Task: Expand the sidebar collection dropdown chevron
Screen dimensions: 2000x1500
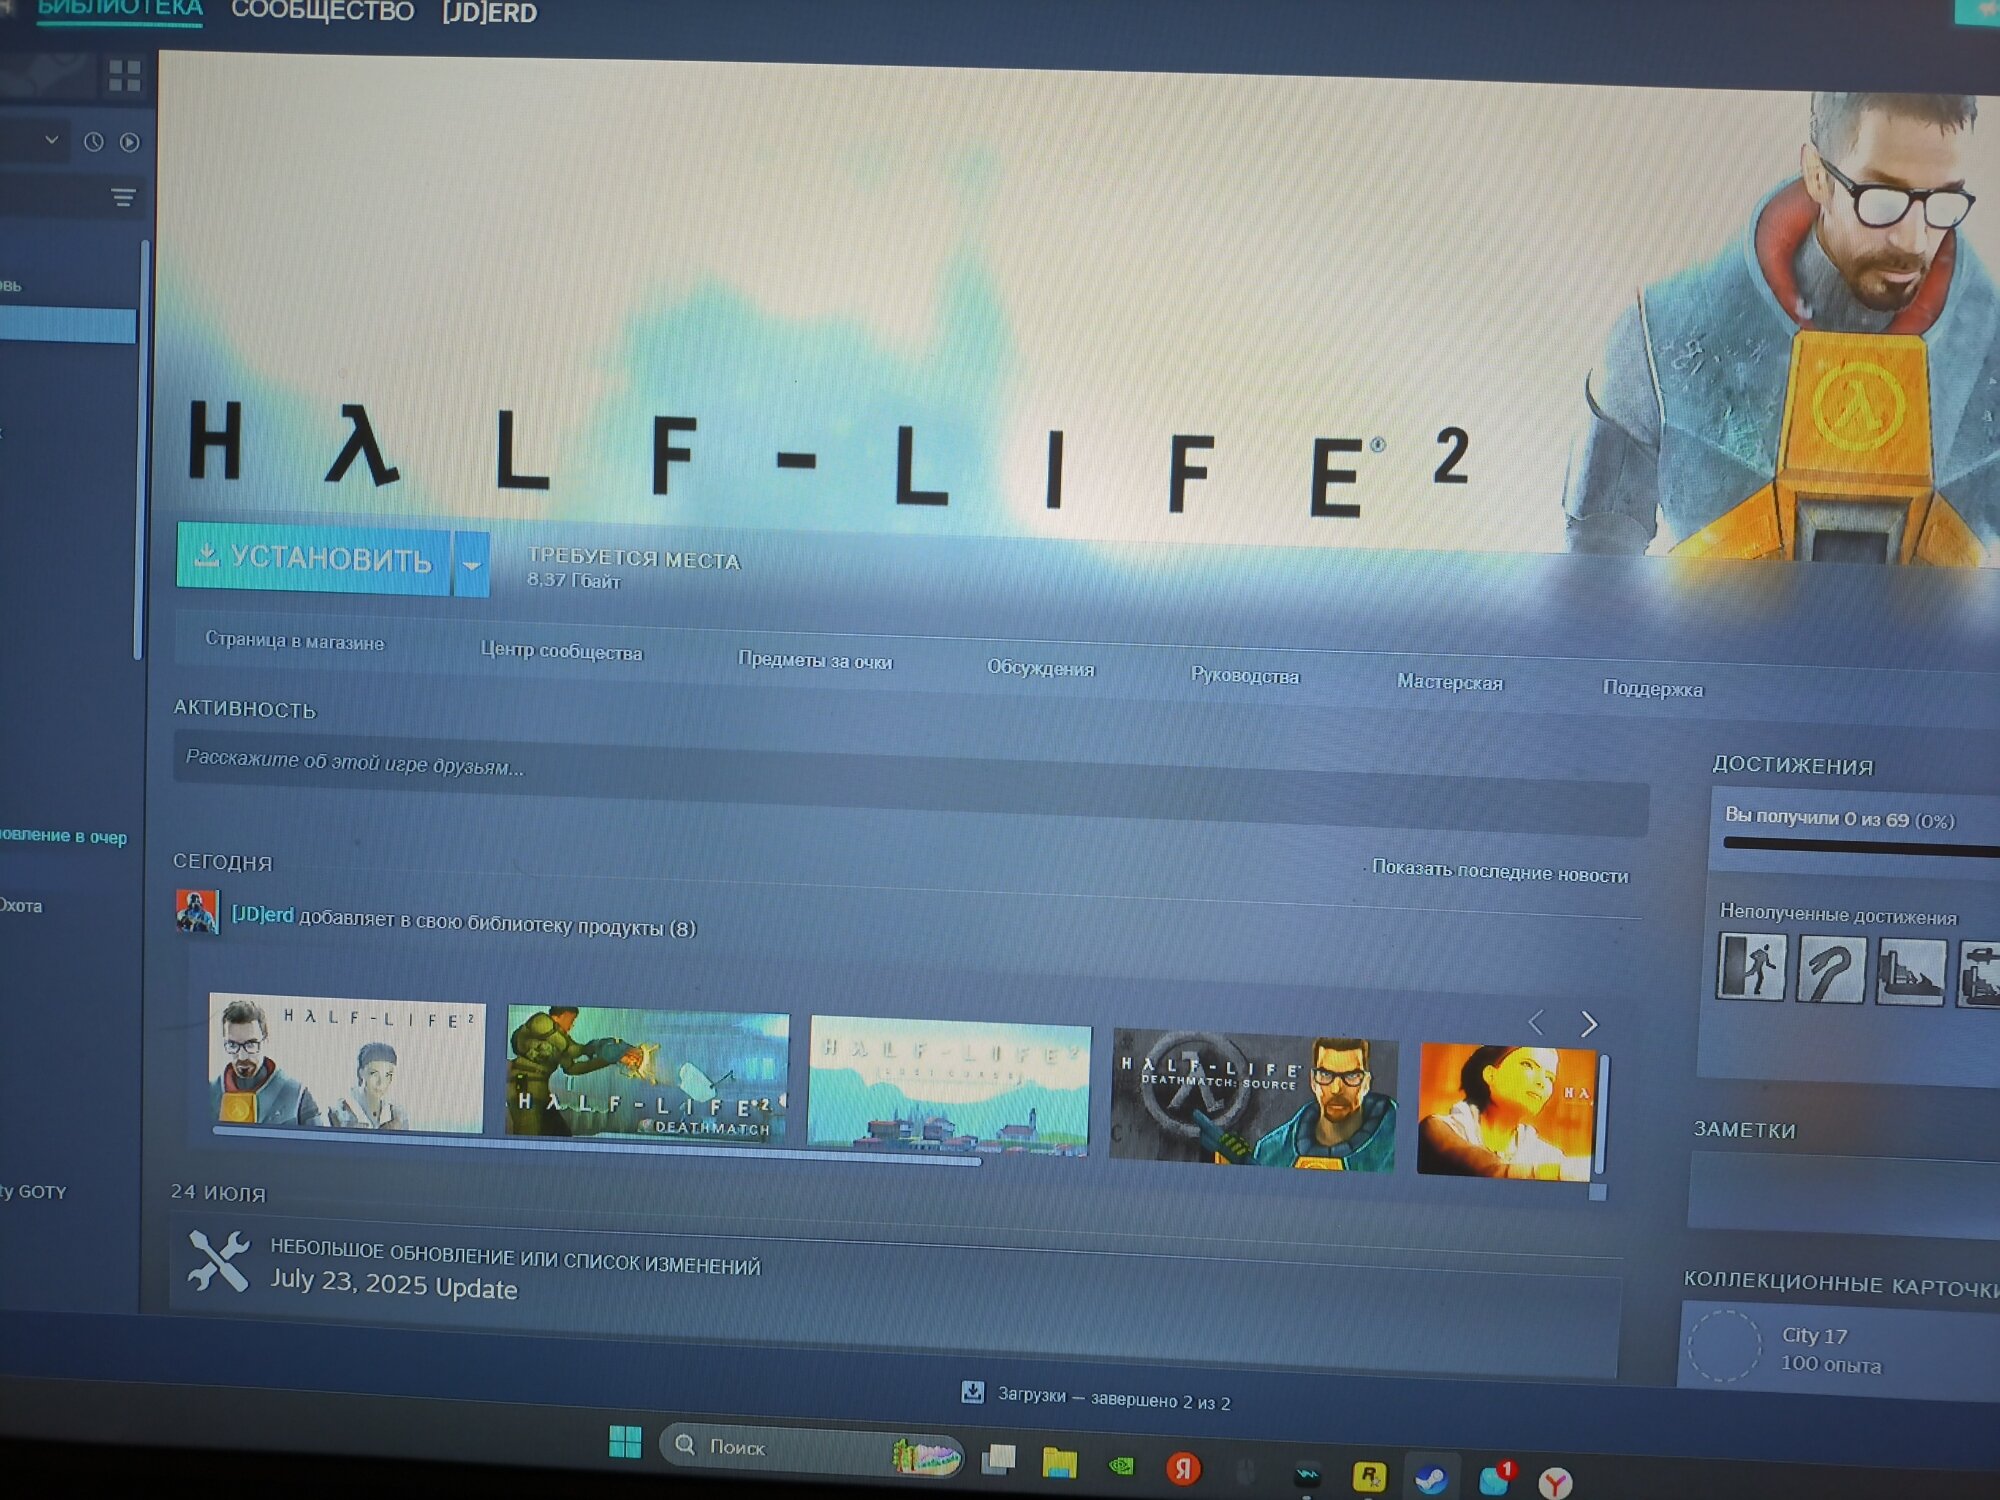Action: pos(52,140)
